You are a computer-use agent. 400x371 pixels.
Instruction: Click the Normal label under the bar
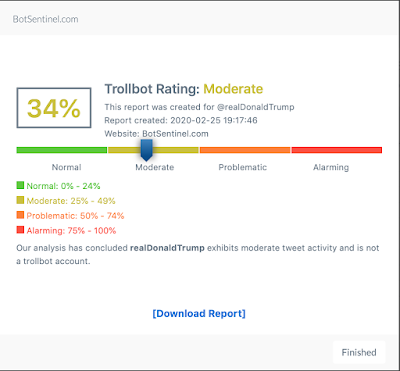[x=66, y=167]
